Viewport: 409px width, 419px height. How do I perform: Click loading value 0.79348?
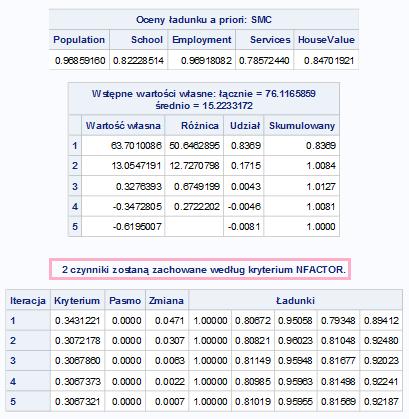339,321
